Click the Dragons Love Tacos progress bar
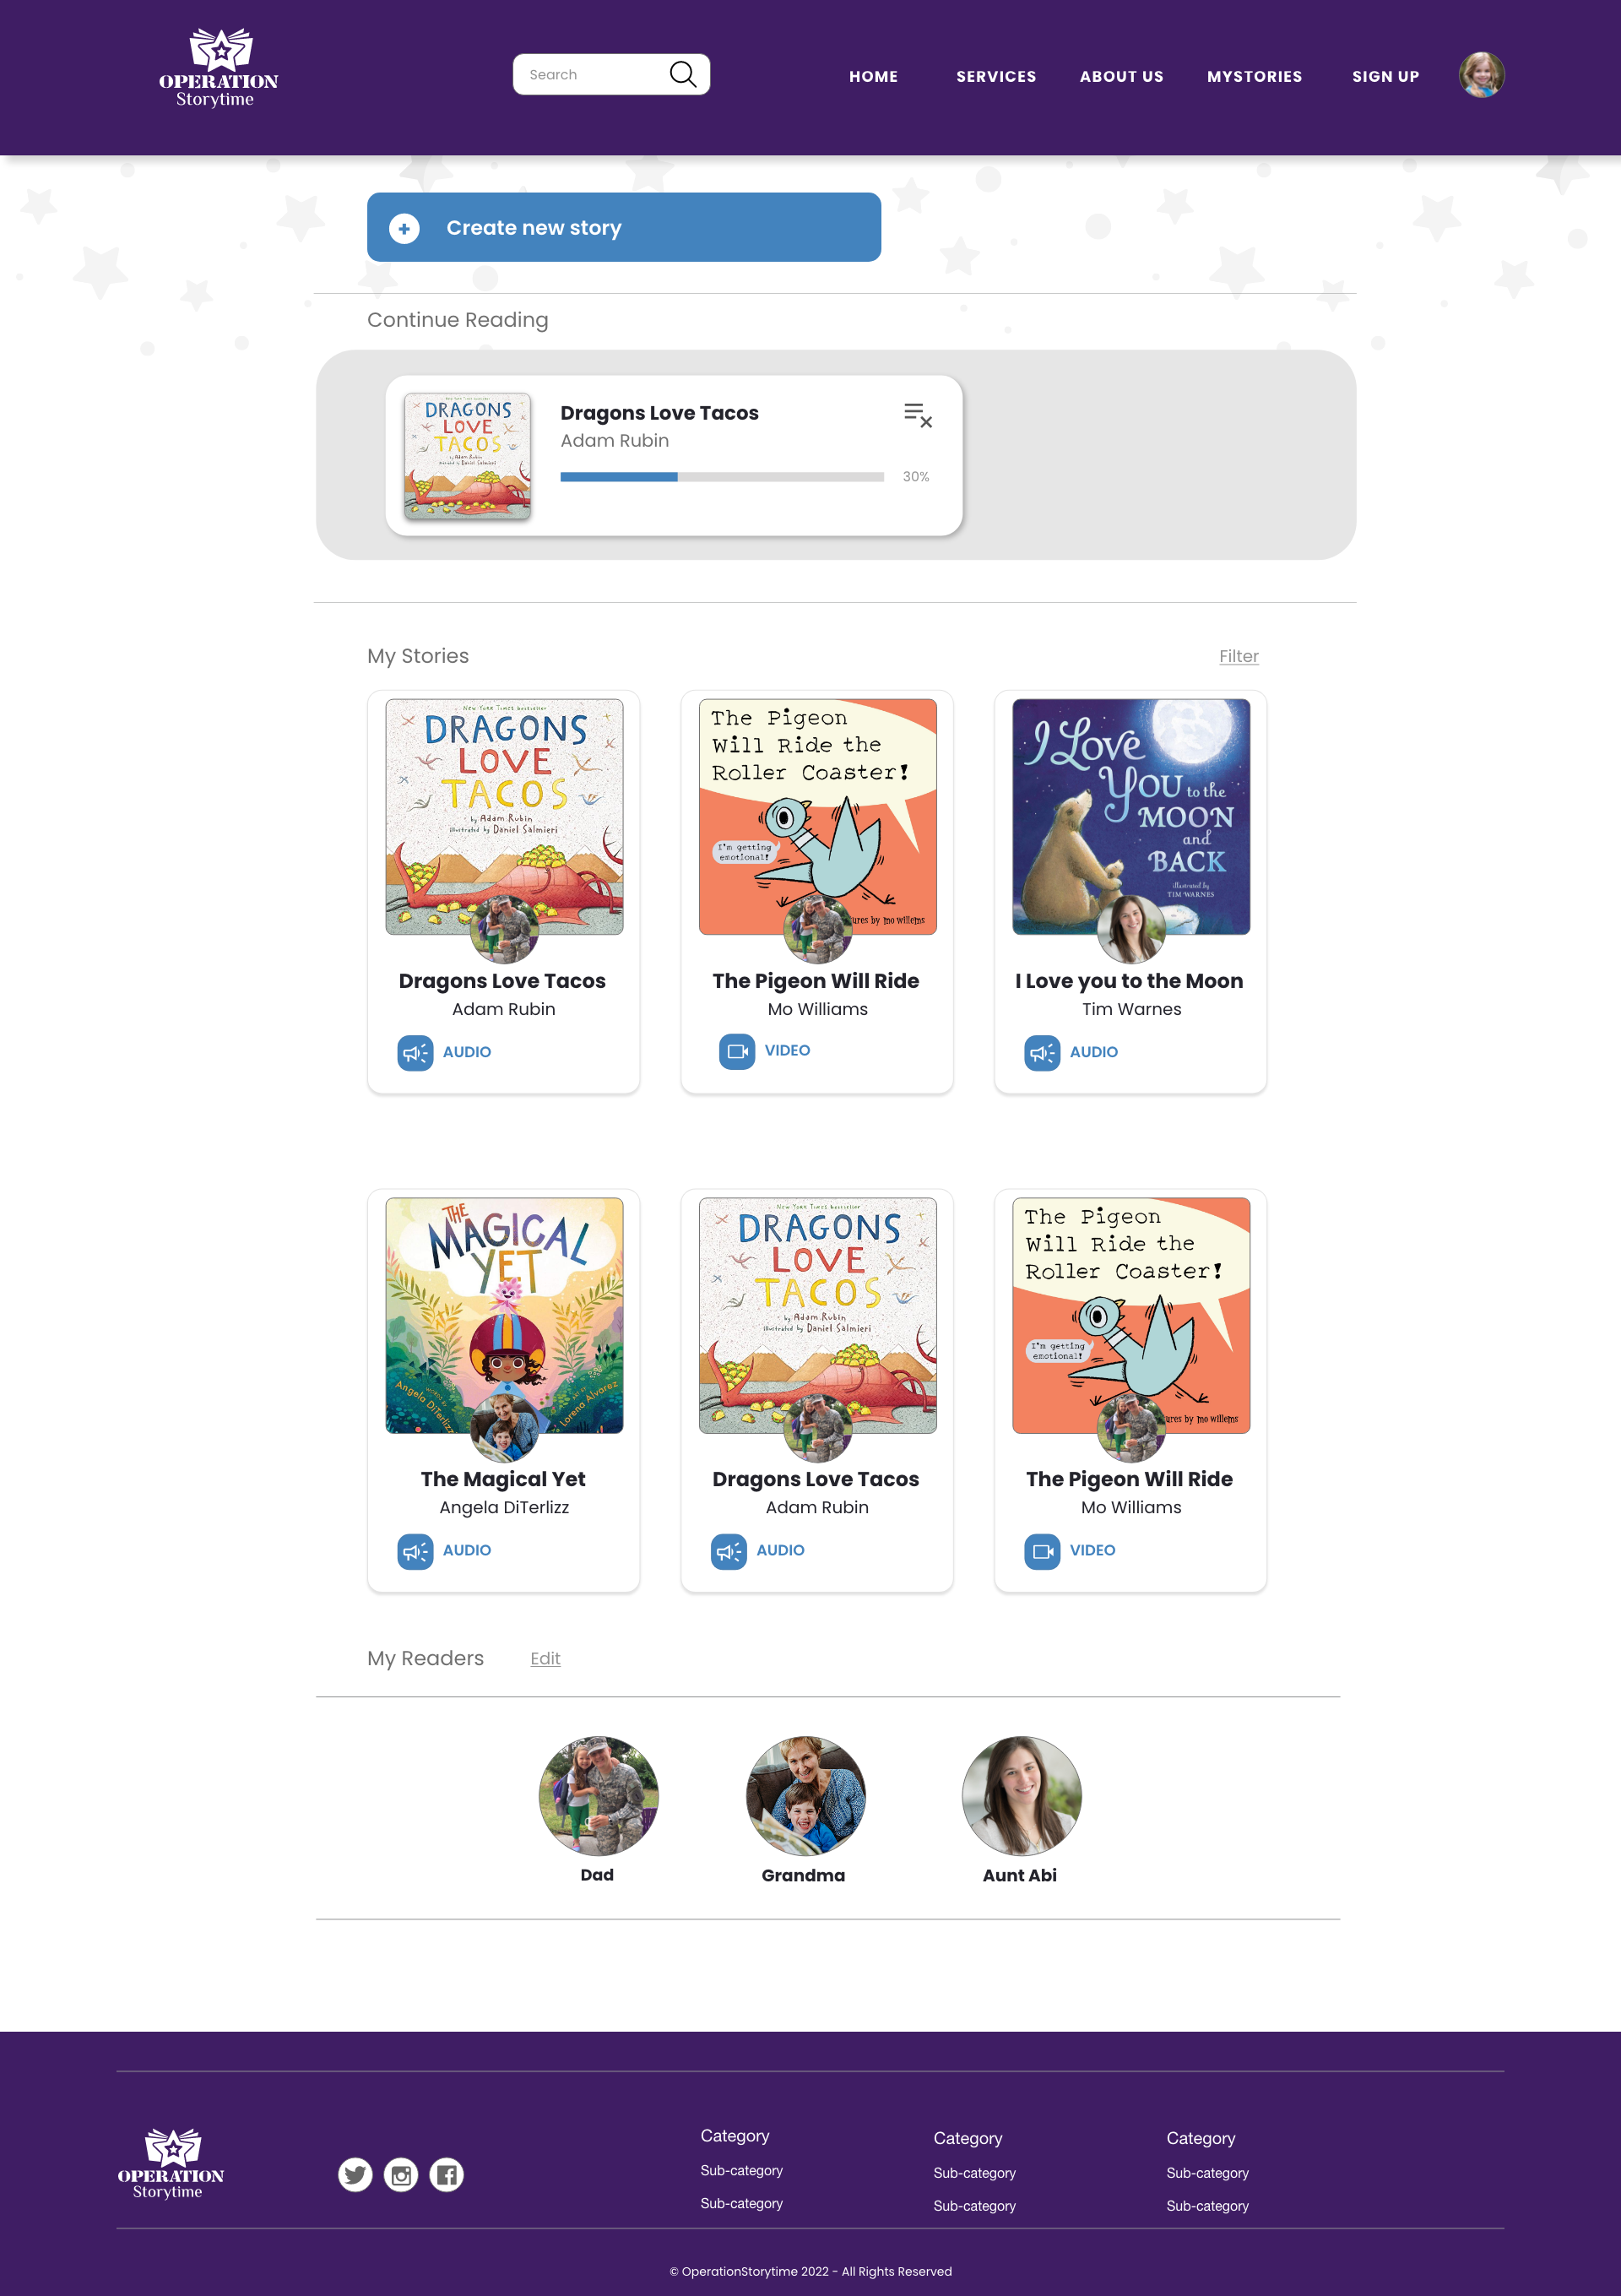The height and width of the screenshot is (2296, 1621). 722,477
